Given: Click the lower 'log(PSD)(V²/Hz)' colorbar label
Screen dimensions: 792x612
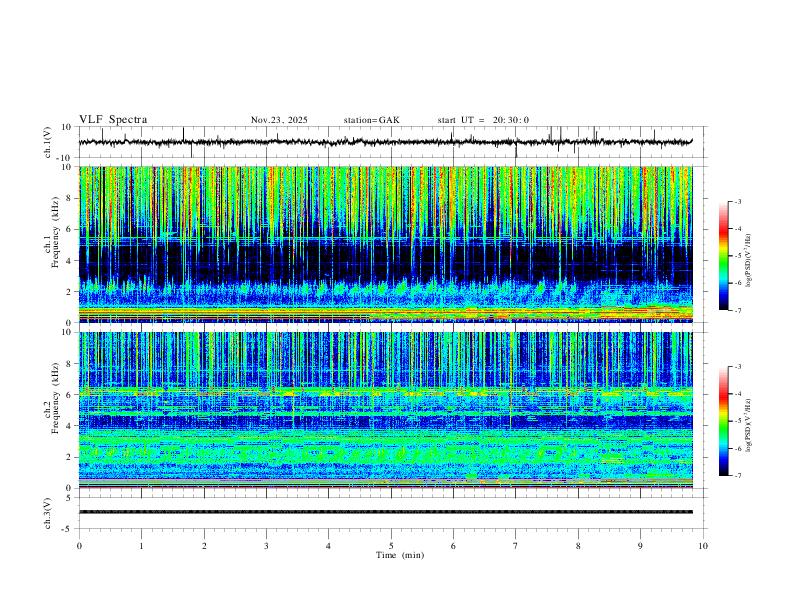Looking at the screenshot, I should [x=749, y=424].
